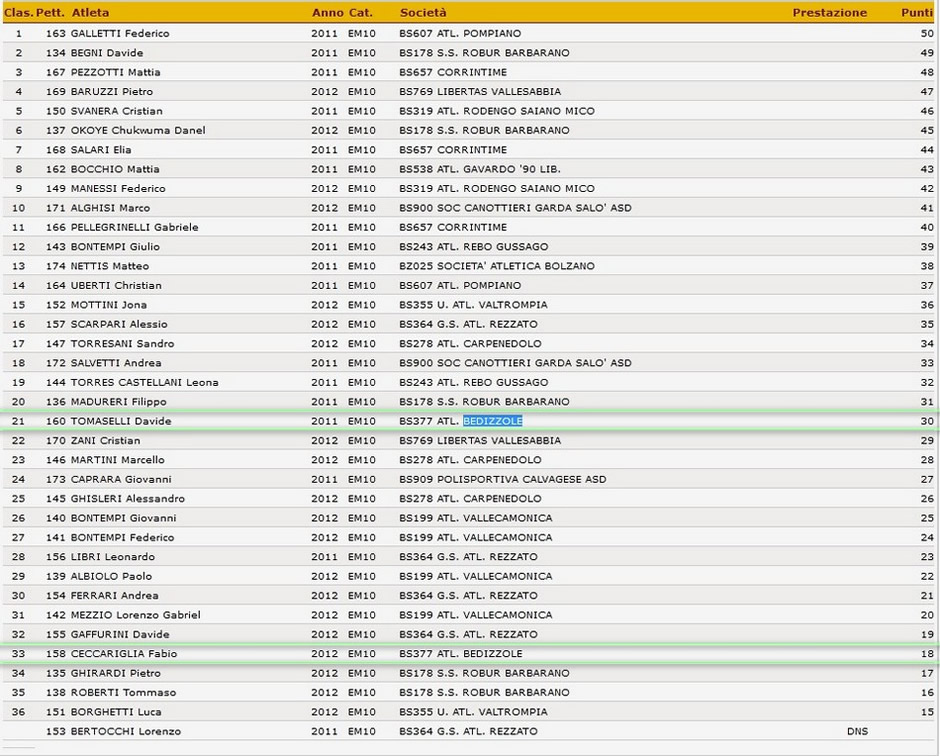Click the 15 points value
Viewport: 940px width, 756px height.
[927, 712]
